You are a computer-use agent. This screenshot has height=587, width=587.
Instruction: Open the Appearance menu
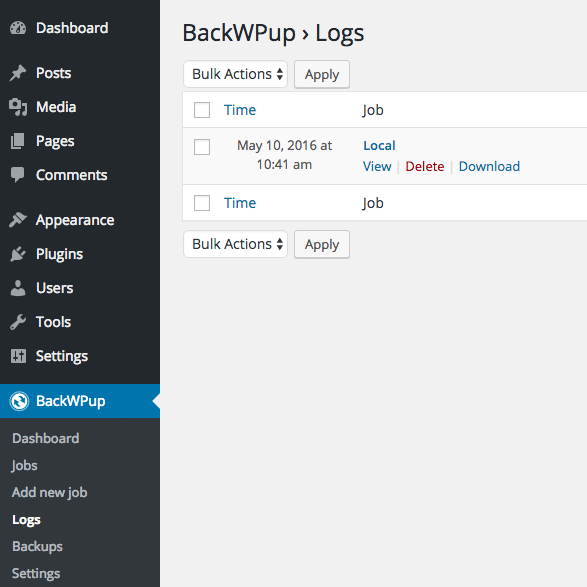pyautogui.click(x=75, y=220)
